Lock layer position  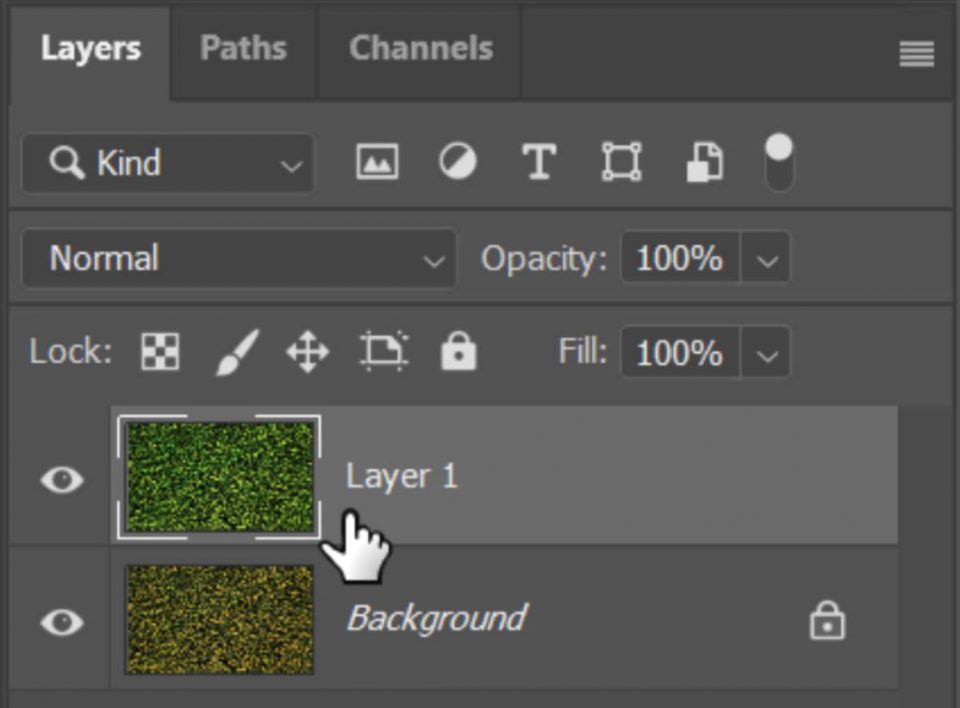[307, 352]
